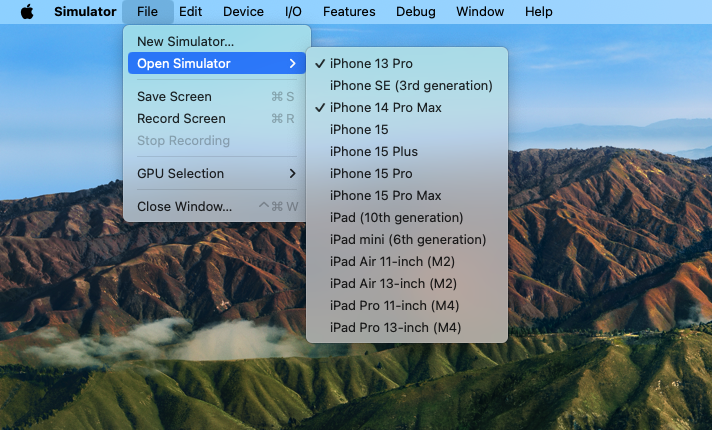Select Save Screen menu item
The width and height of the screenshot is (712, 430).
coord(217,96)
